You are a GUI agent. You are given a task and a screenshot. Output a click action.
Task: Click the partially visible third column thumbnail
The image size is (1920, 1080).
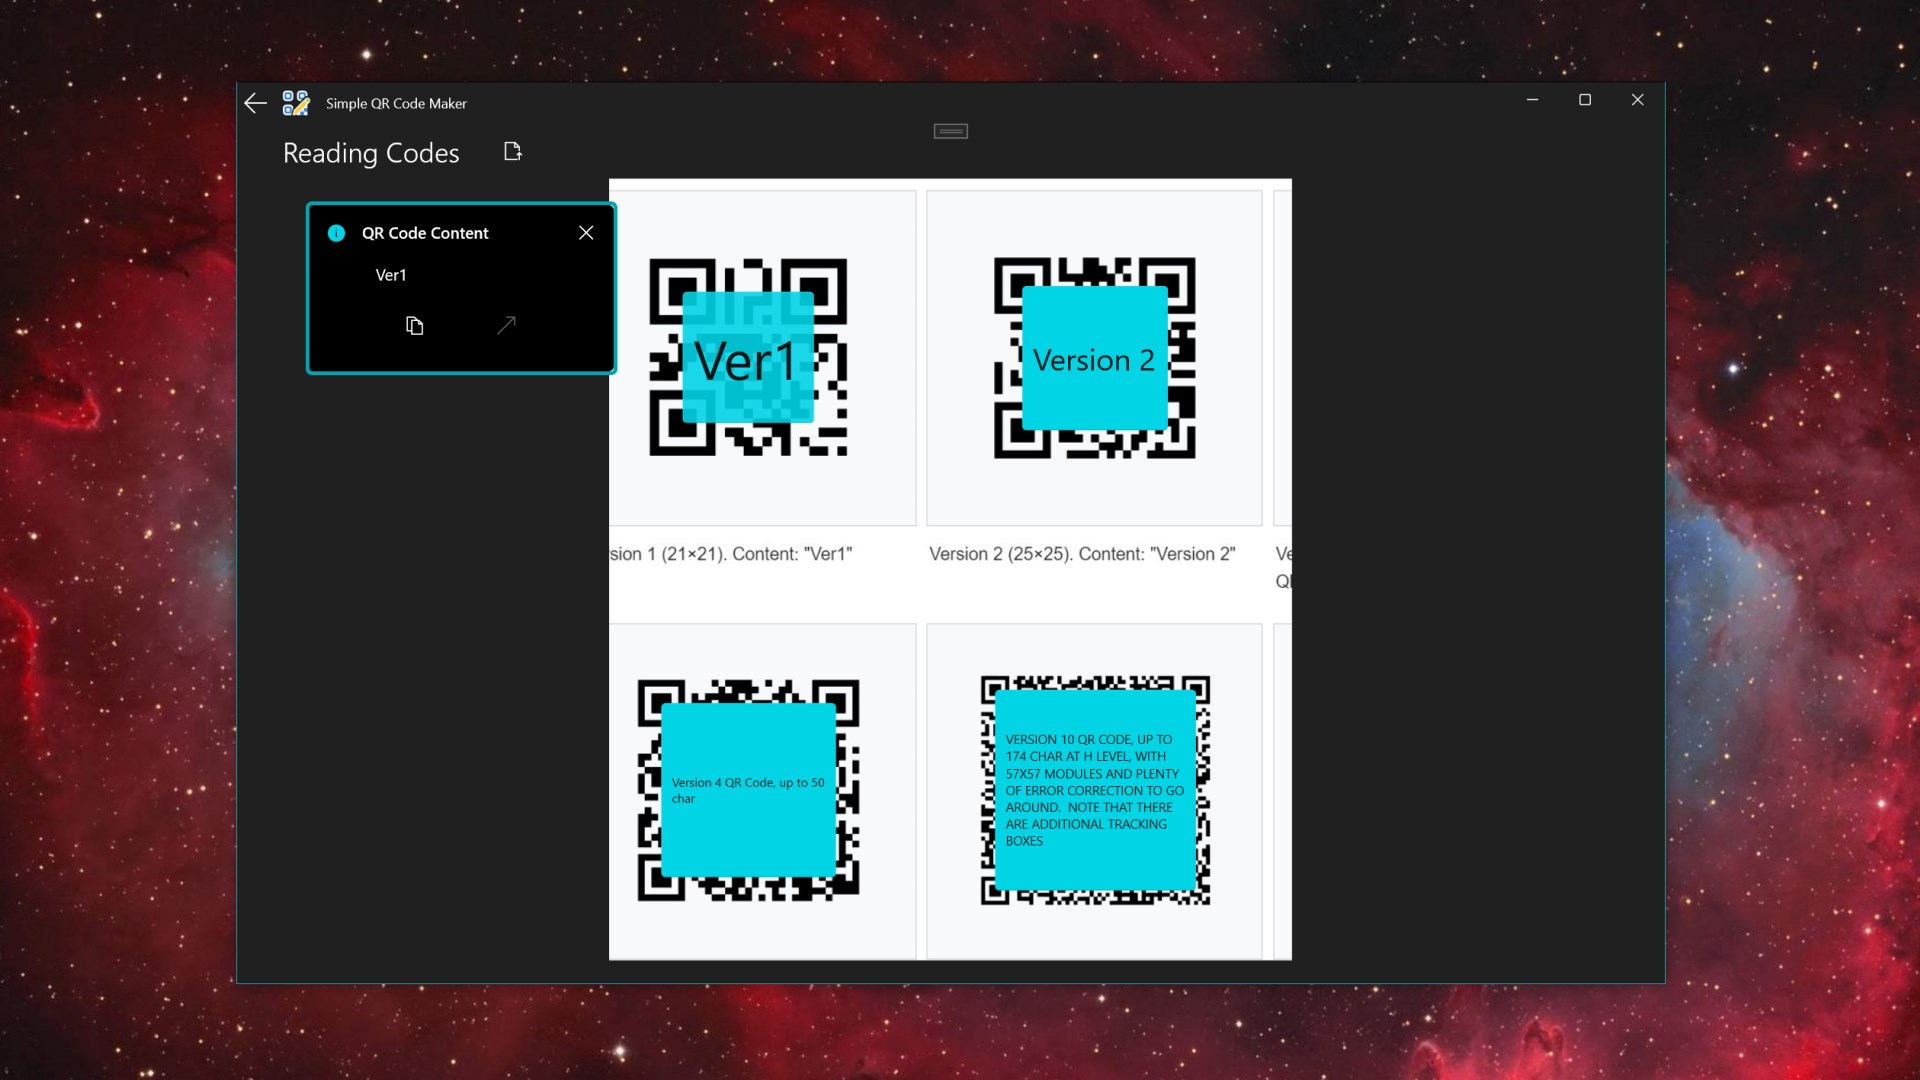[1282, 358]
